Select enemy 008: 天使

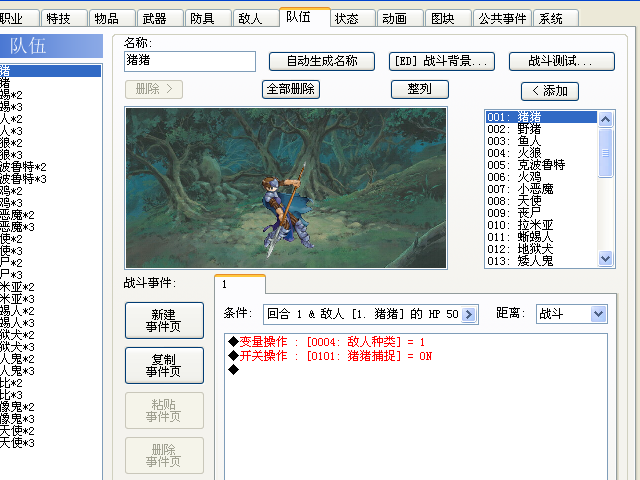click(x=541, y=201)
